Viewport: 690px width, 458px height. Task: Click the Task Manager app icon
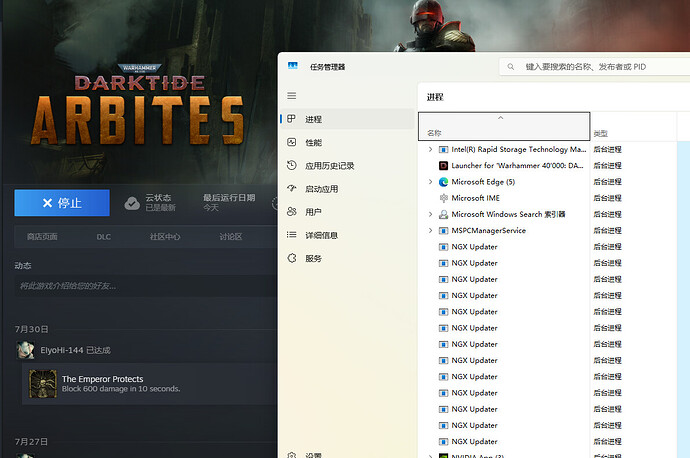(293, 66)
